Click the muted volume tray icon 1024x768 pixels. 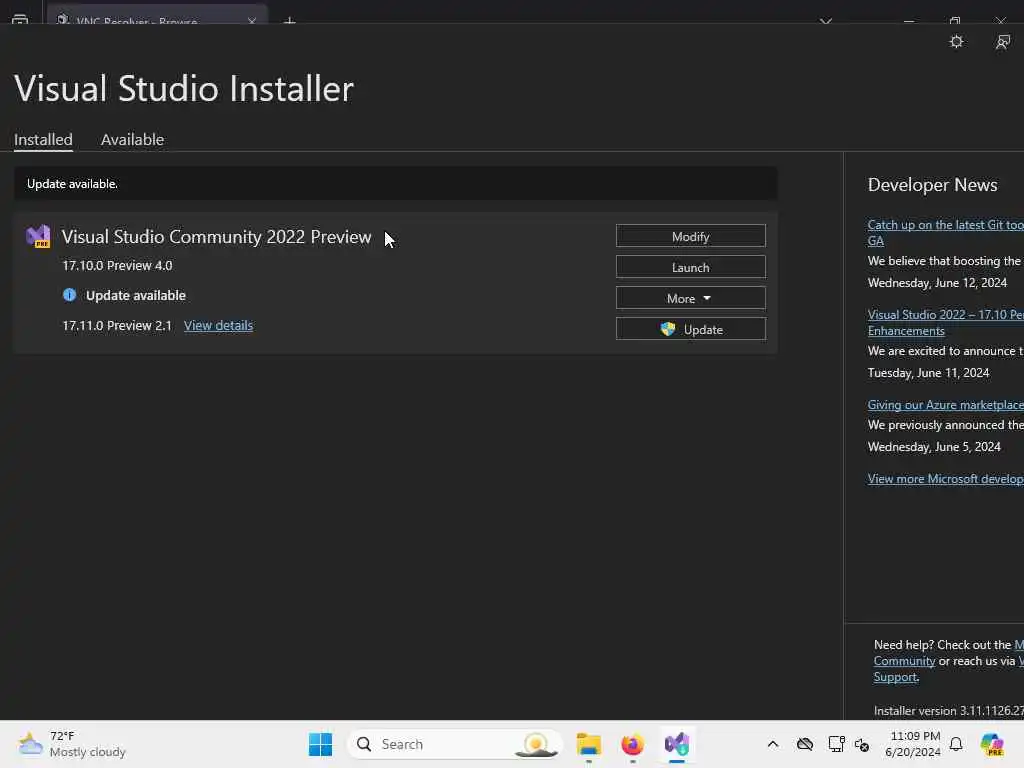[861, 744]
